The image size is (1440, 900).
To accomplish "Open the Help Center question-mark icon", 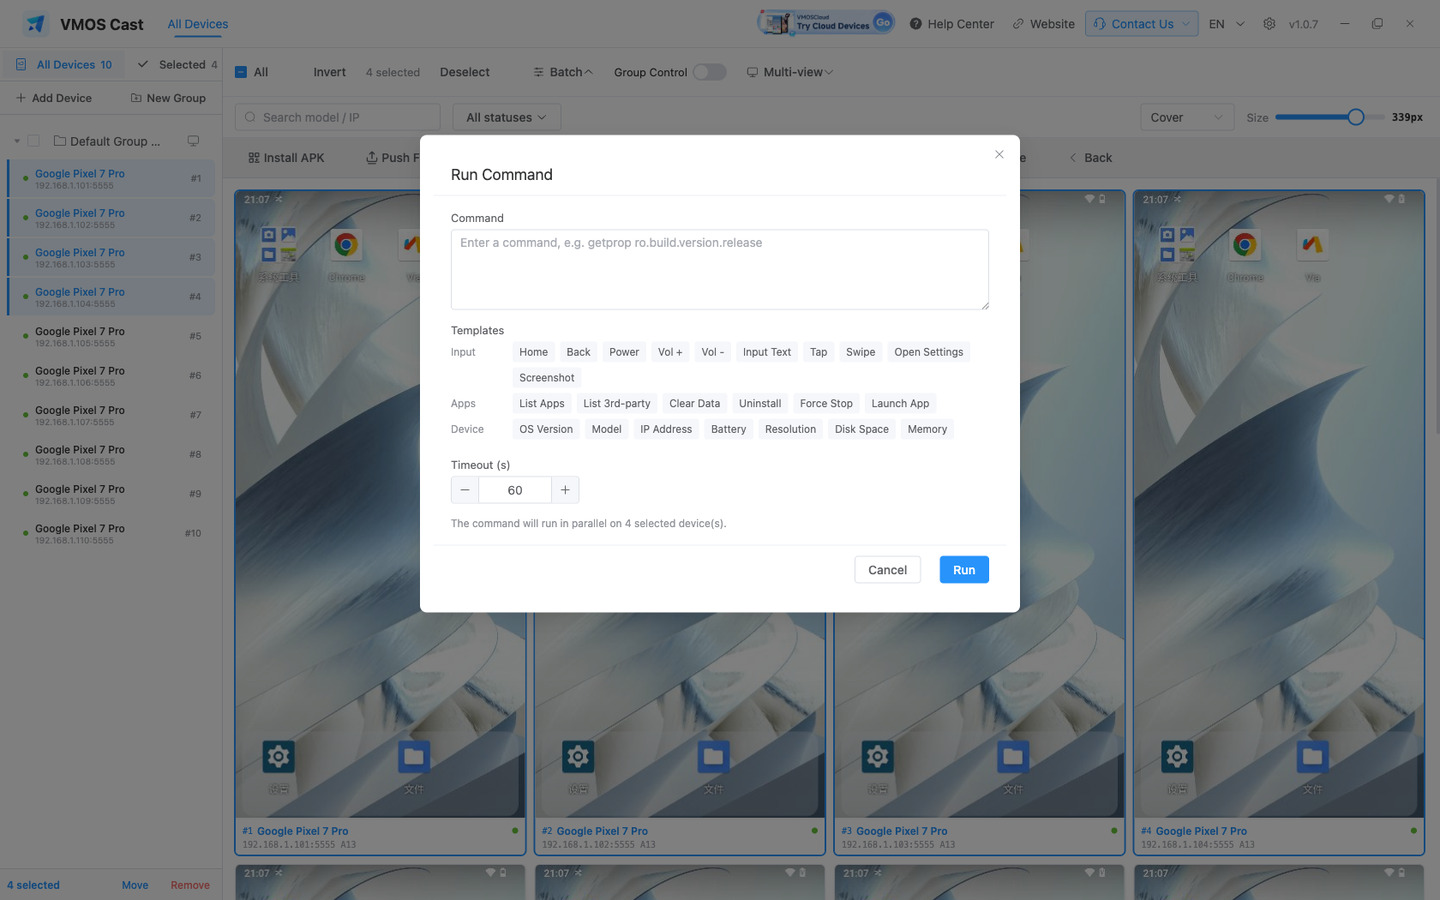I will point(915,24).
